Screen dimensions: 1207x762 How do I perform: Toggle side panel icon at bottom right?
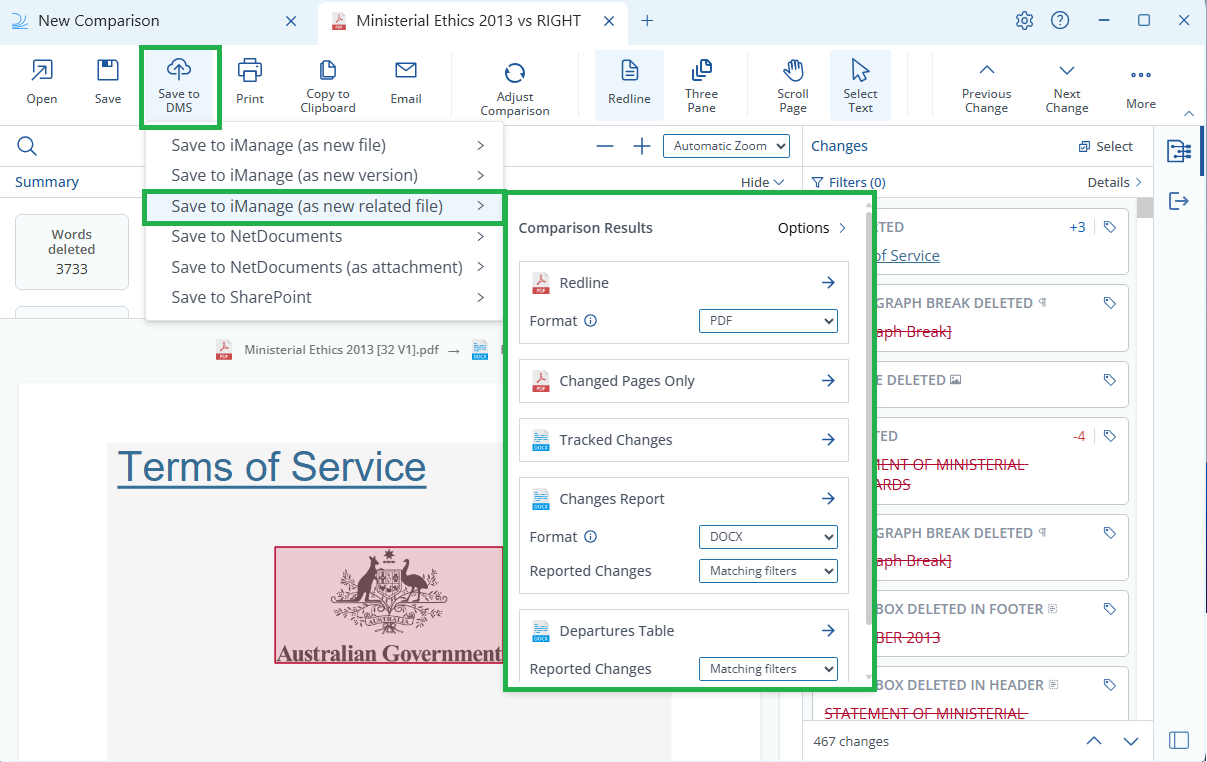point(1179,740)
